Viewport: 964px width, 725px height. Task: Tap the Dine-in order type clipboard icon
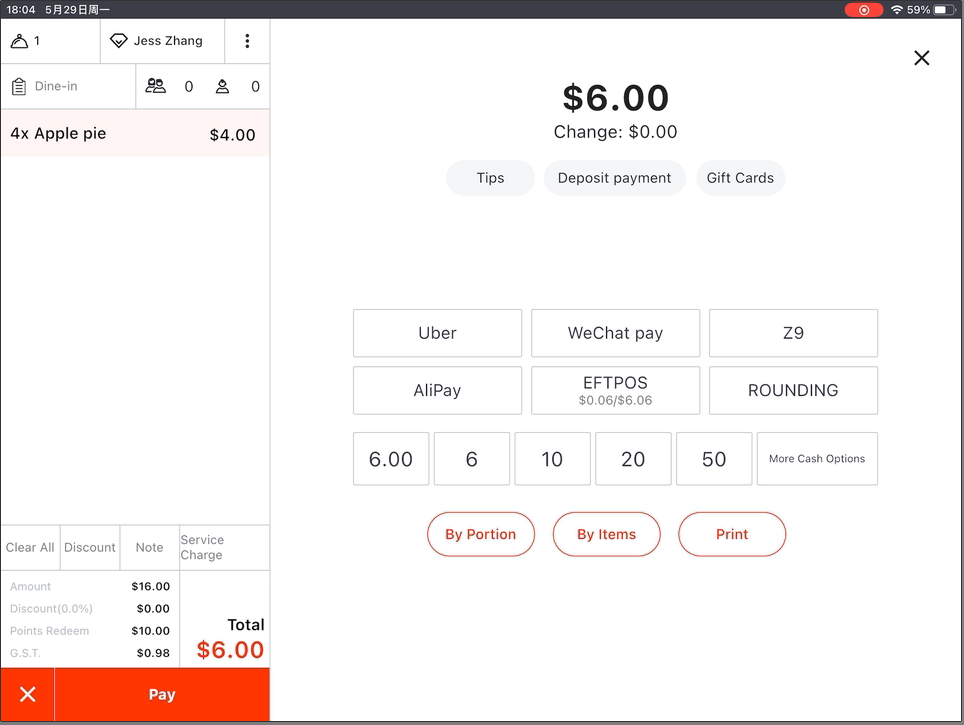(x=19, y=87)
